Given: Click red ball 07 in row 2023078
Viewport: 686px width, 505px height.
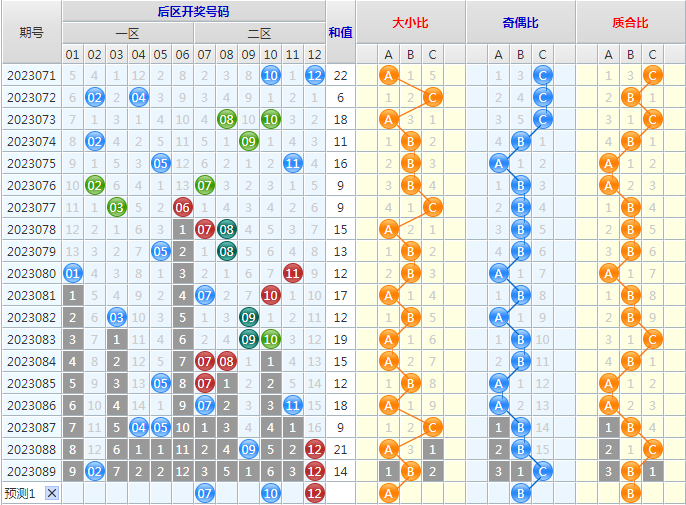Looking at the screenshot, I should pos(204,229).
